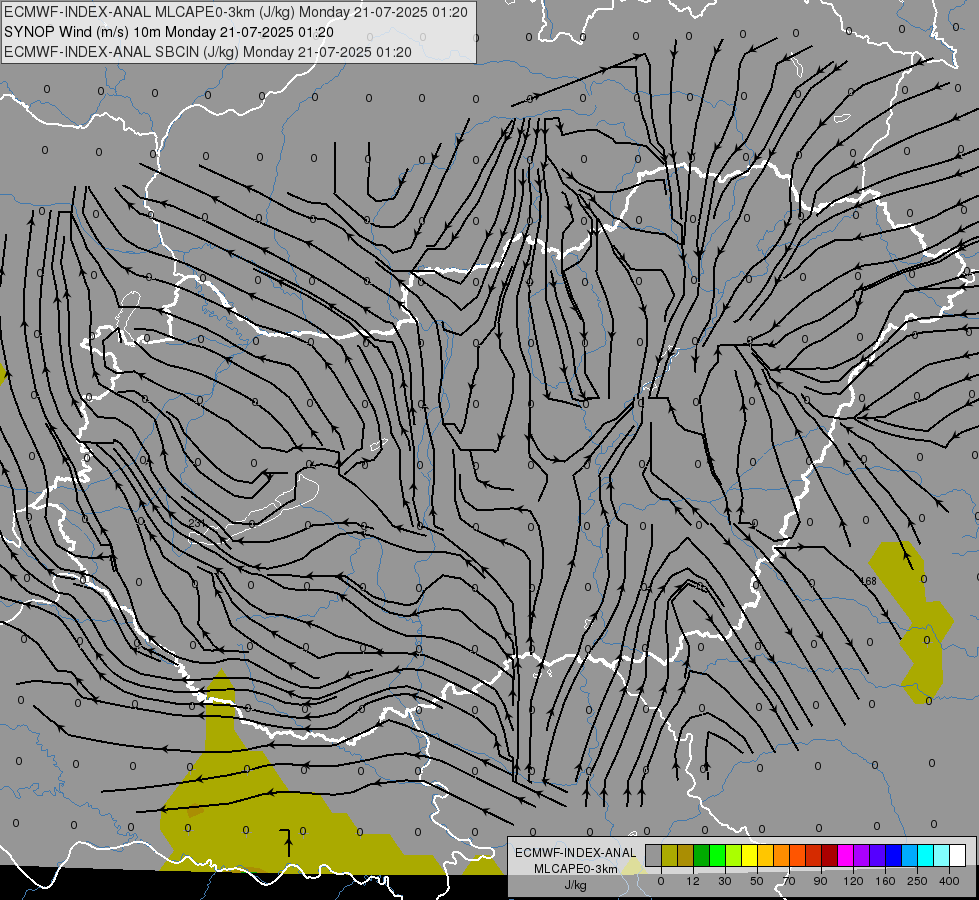Click the legend value 90
The width and height of the screenshot is (979, 900).
[x=820, y=881]
